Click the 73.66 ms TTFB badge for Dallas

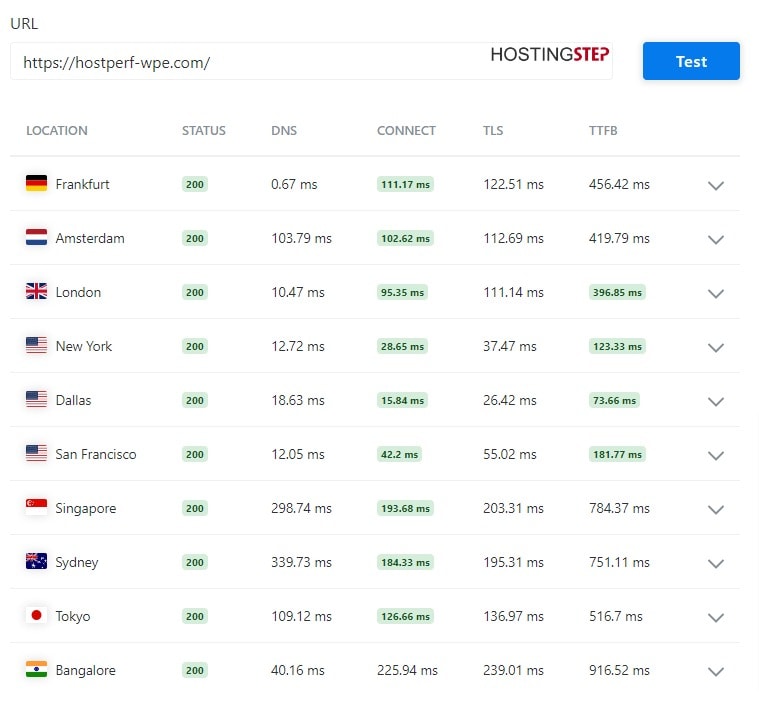pyautogui.click(x=614, y=400)
